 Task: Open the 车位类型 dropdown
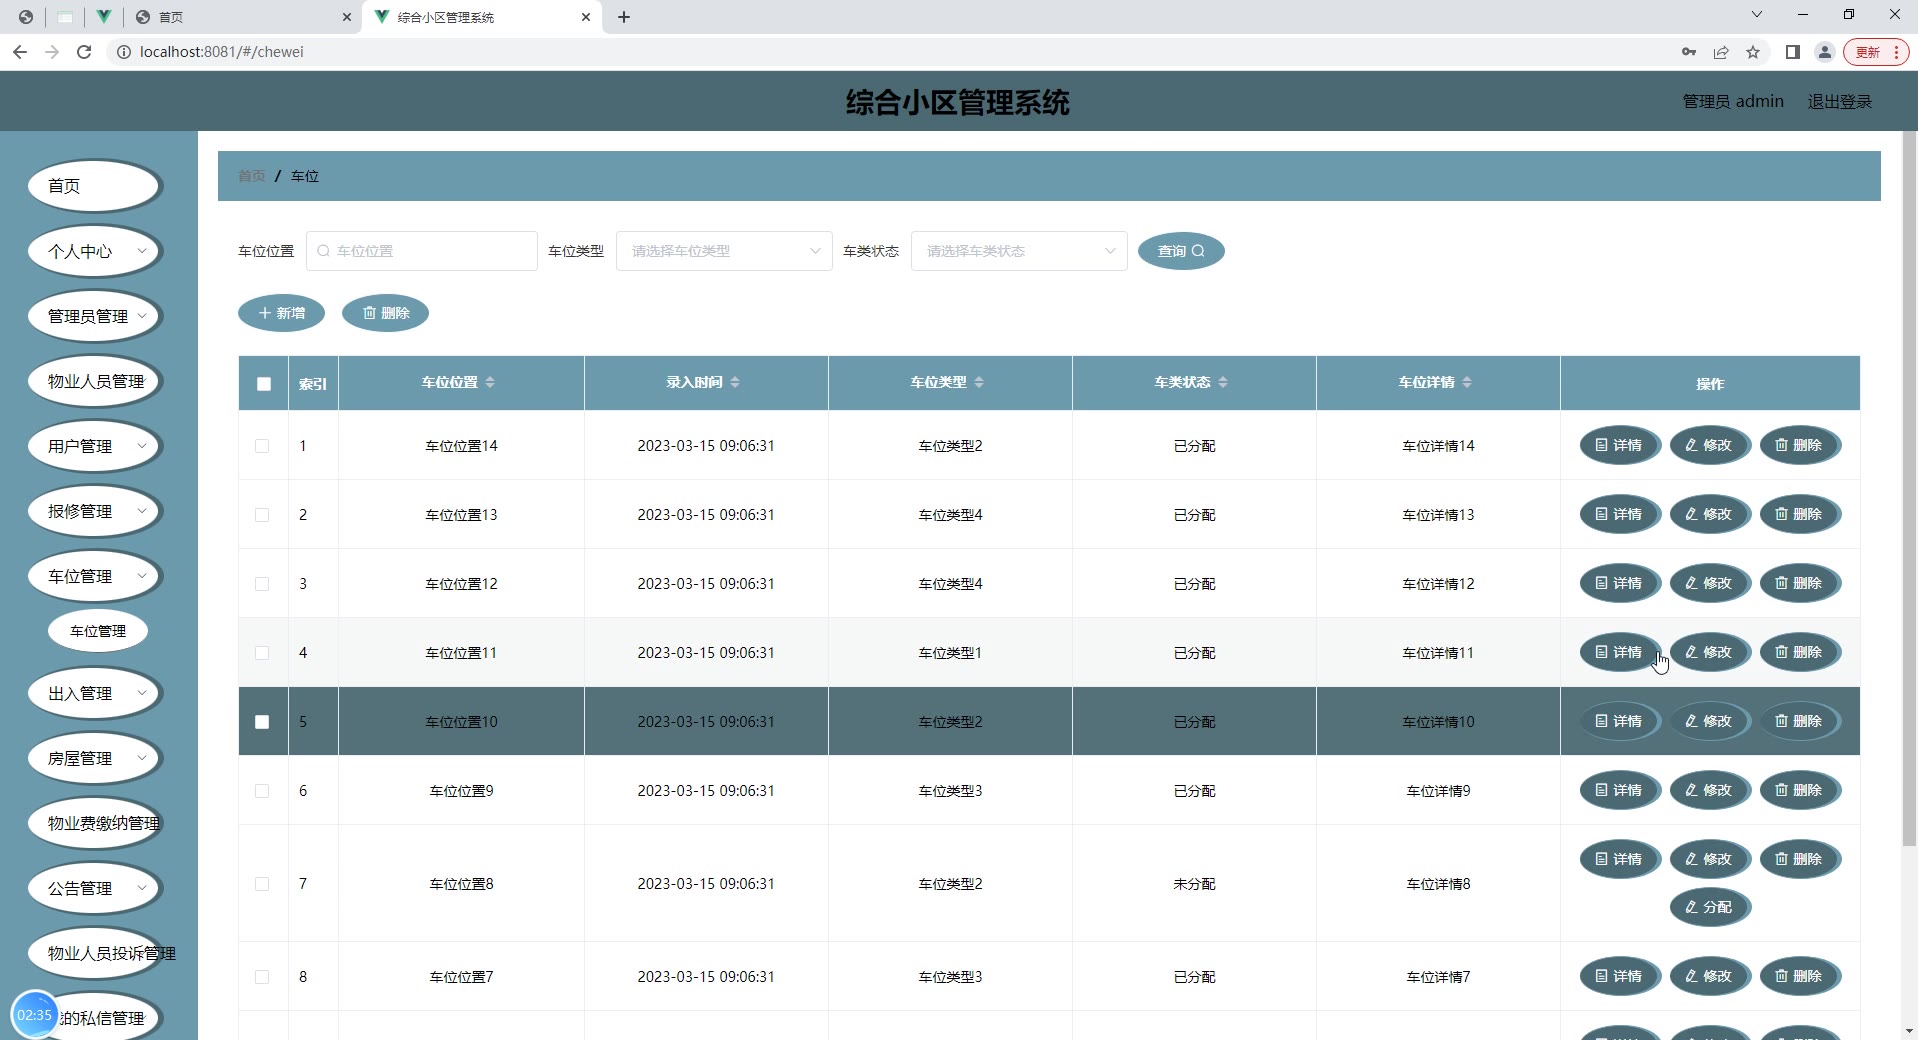tap(724, 251)
